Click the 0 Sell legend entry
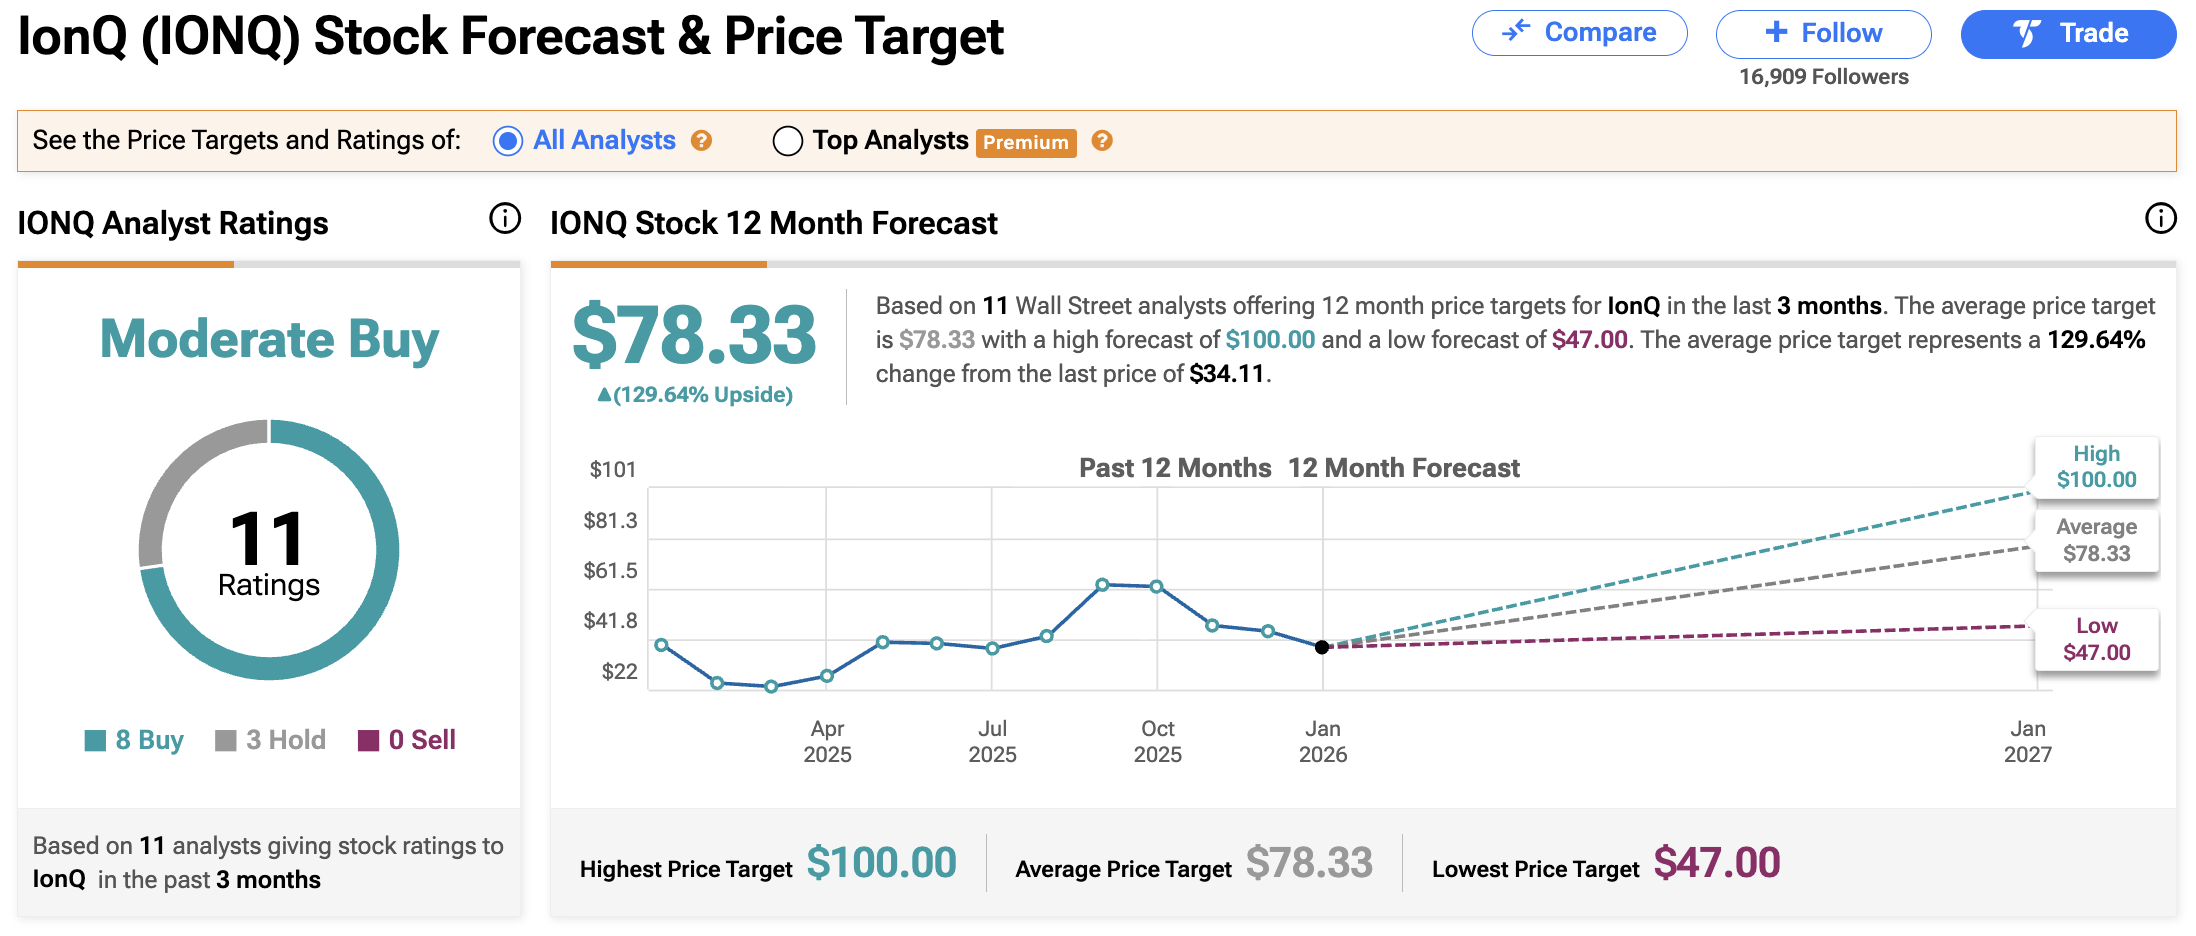The width and height of the screenshot is (2196, 936). [x=408, y=740]
